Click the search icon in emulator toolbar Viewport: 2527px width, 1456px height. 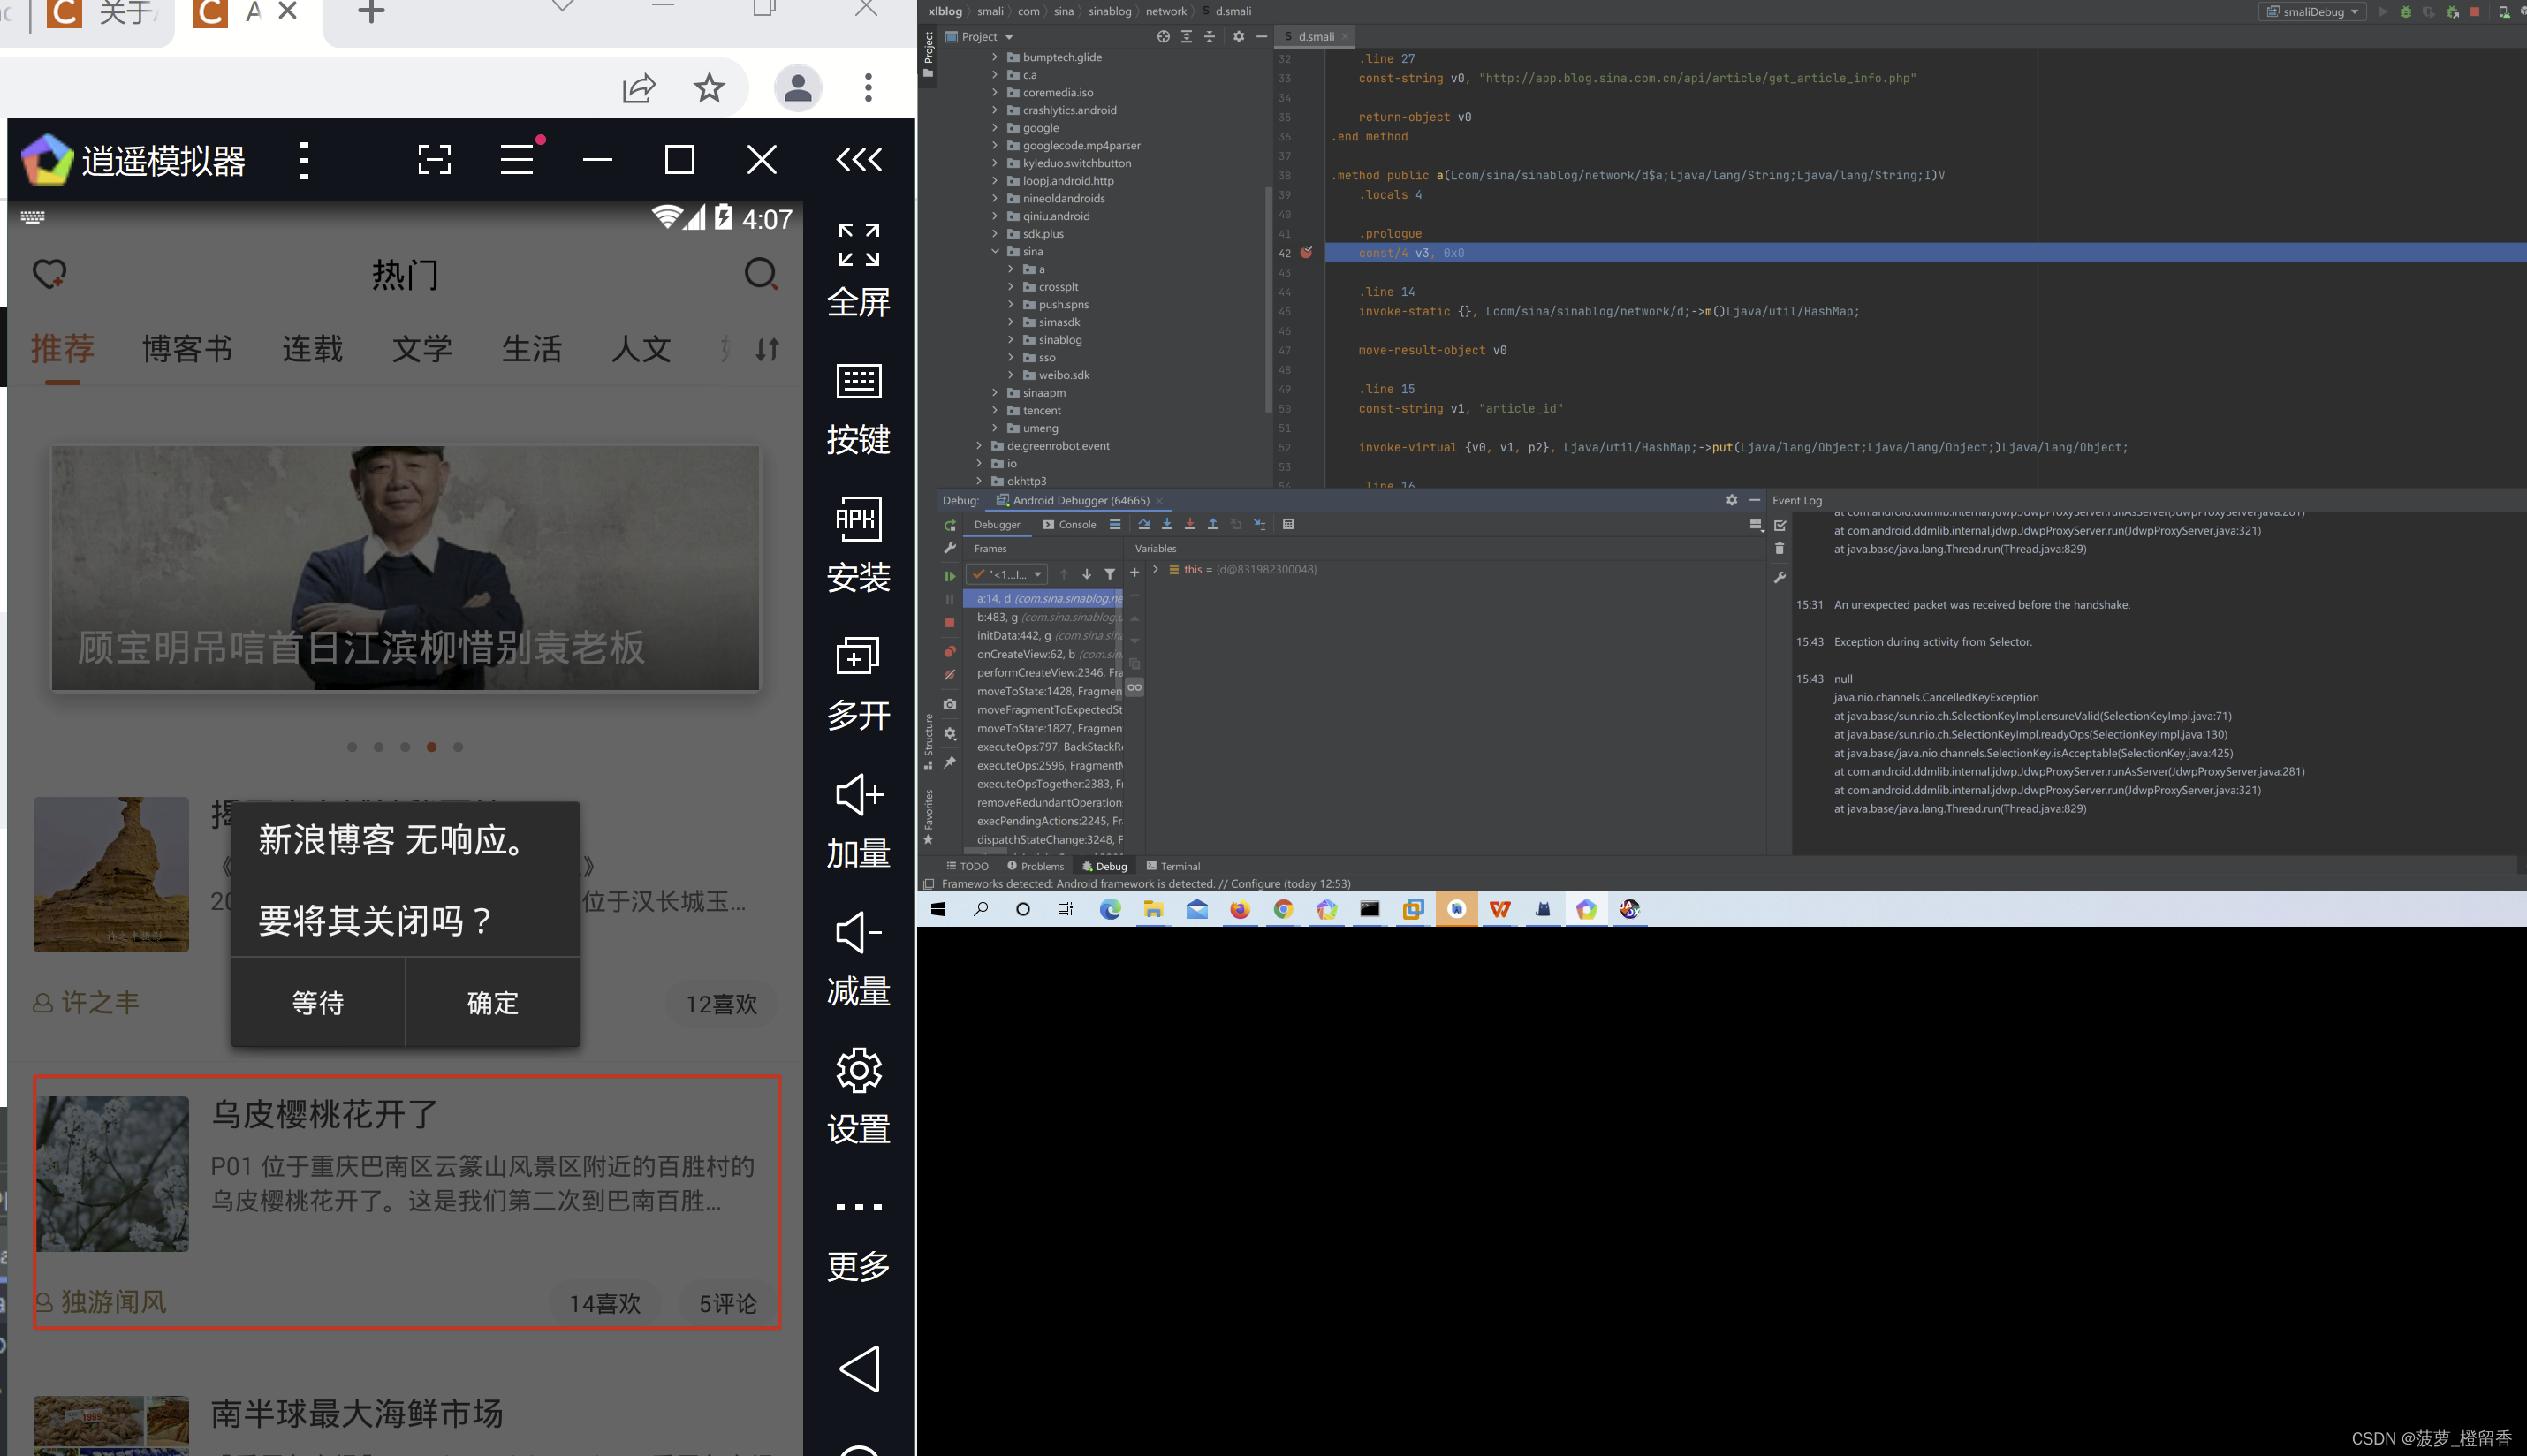760,272
